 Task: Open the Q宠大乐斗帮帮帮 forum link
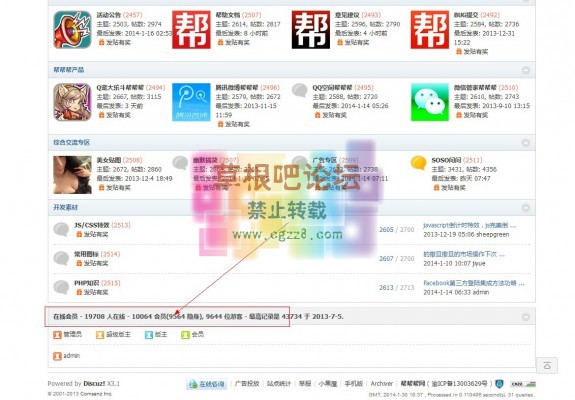coord(120,88)
